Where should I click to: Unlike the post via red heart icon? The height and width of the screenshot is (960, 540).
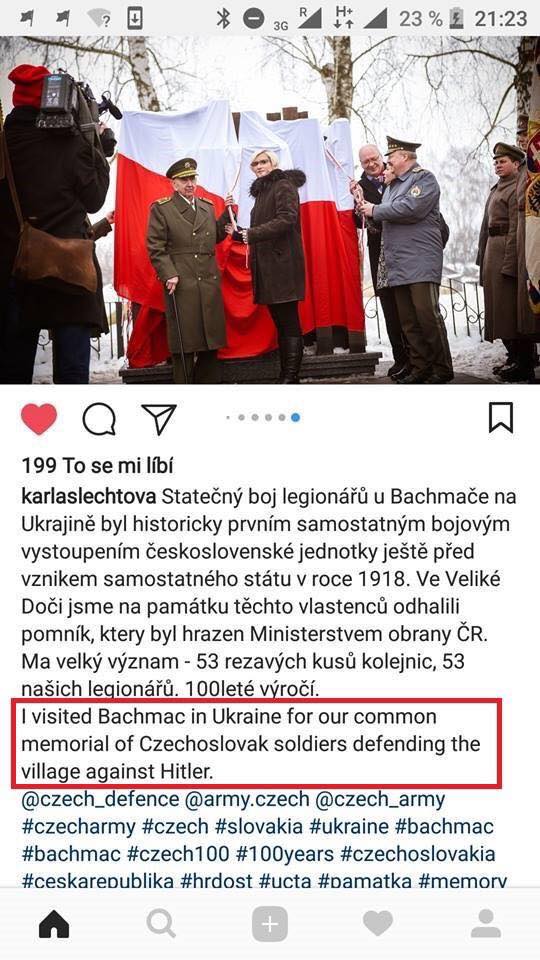pyautogui.click(x=39, y=419)
